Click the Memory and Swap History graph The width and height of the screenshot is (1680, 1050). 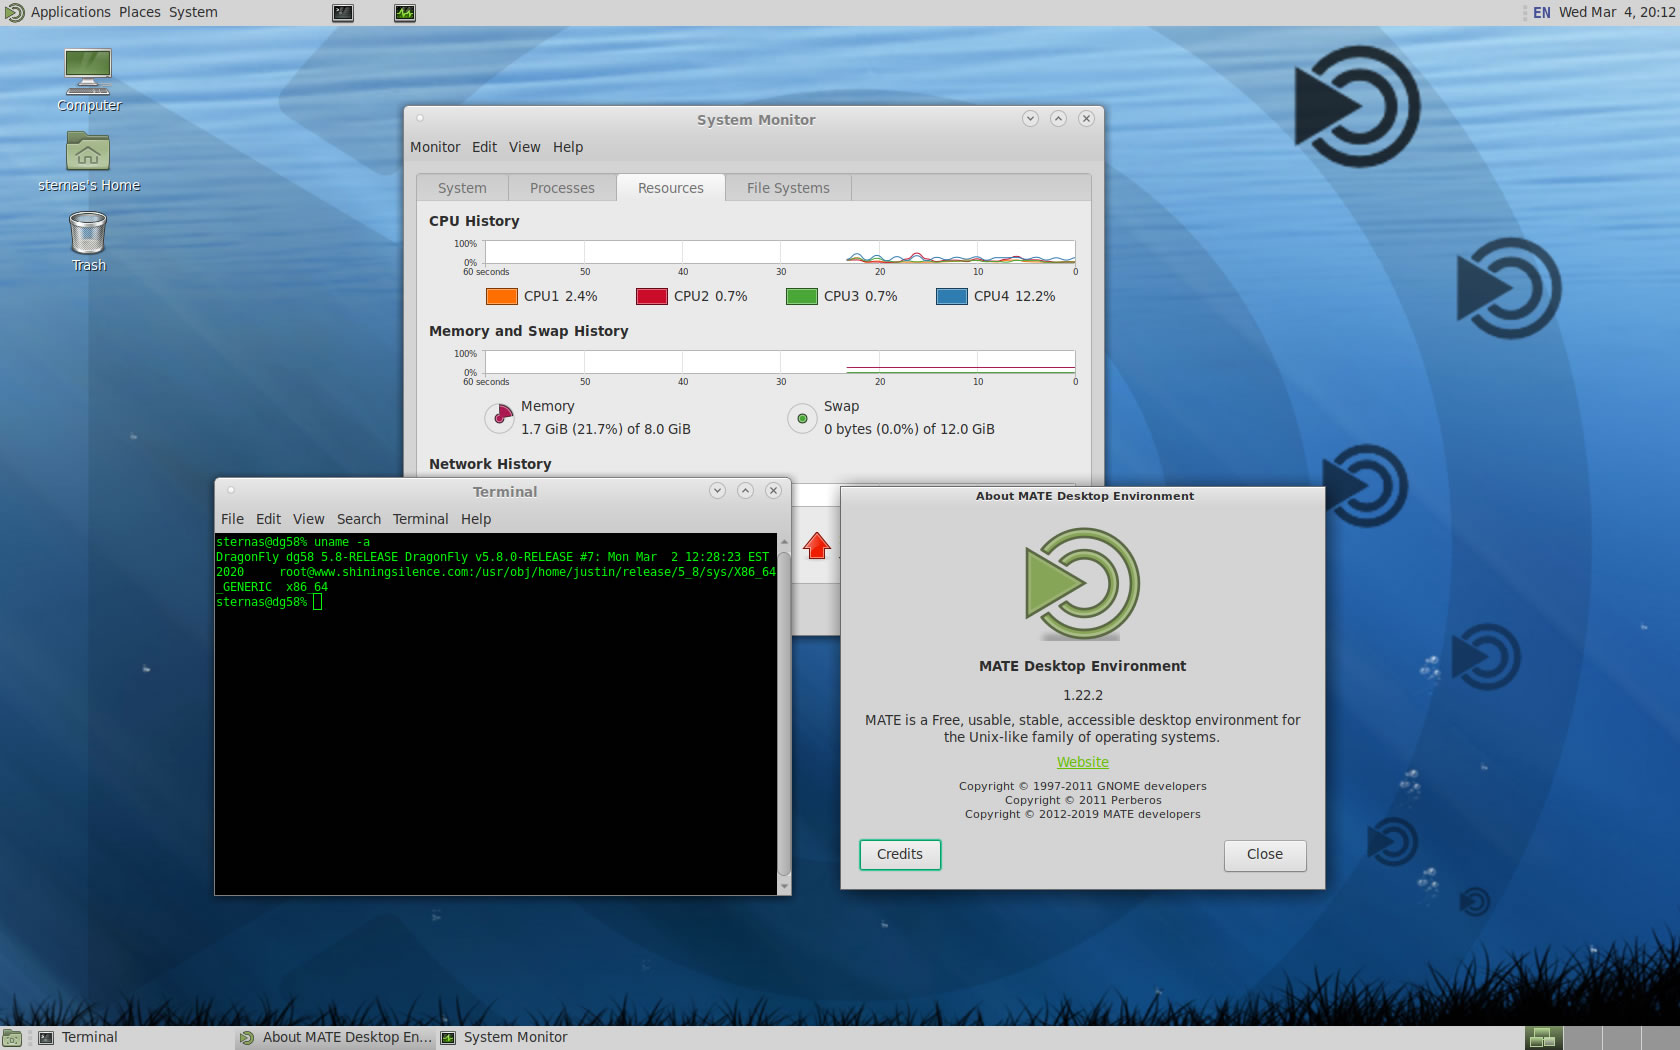[780, 362]
